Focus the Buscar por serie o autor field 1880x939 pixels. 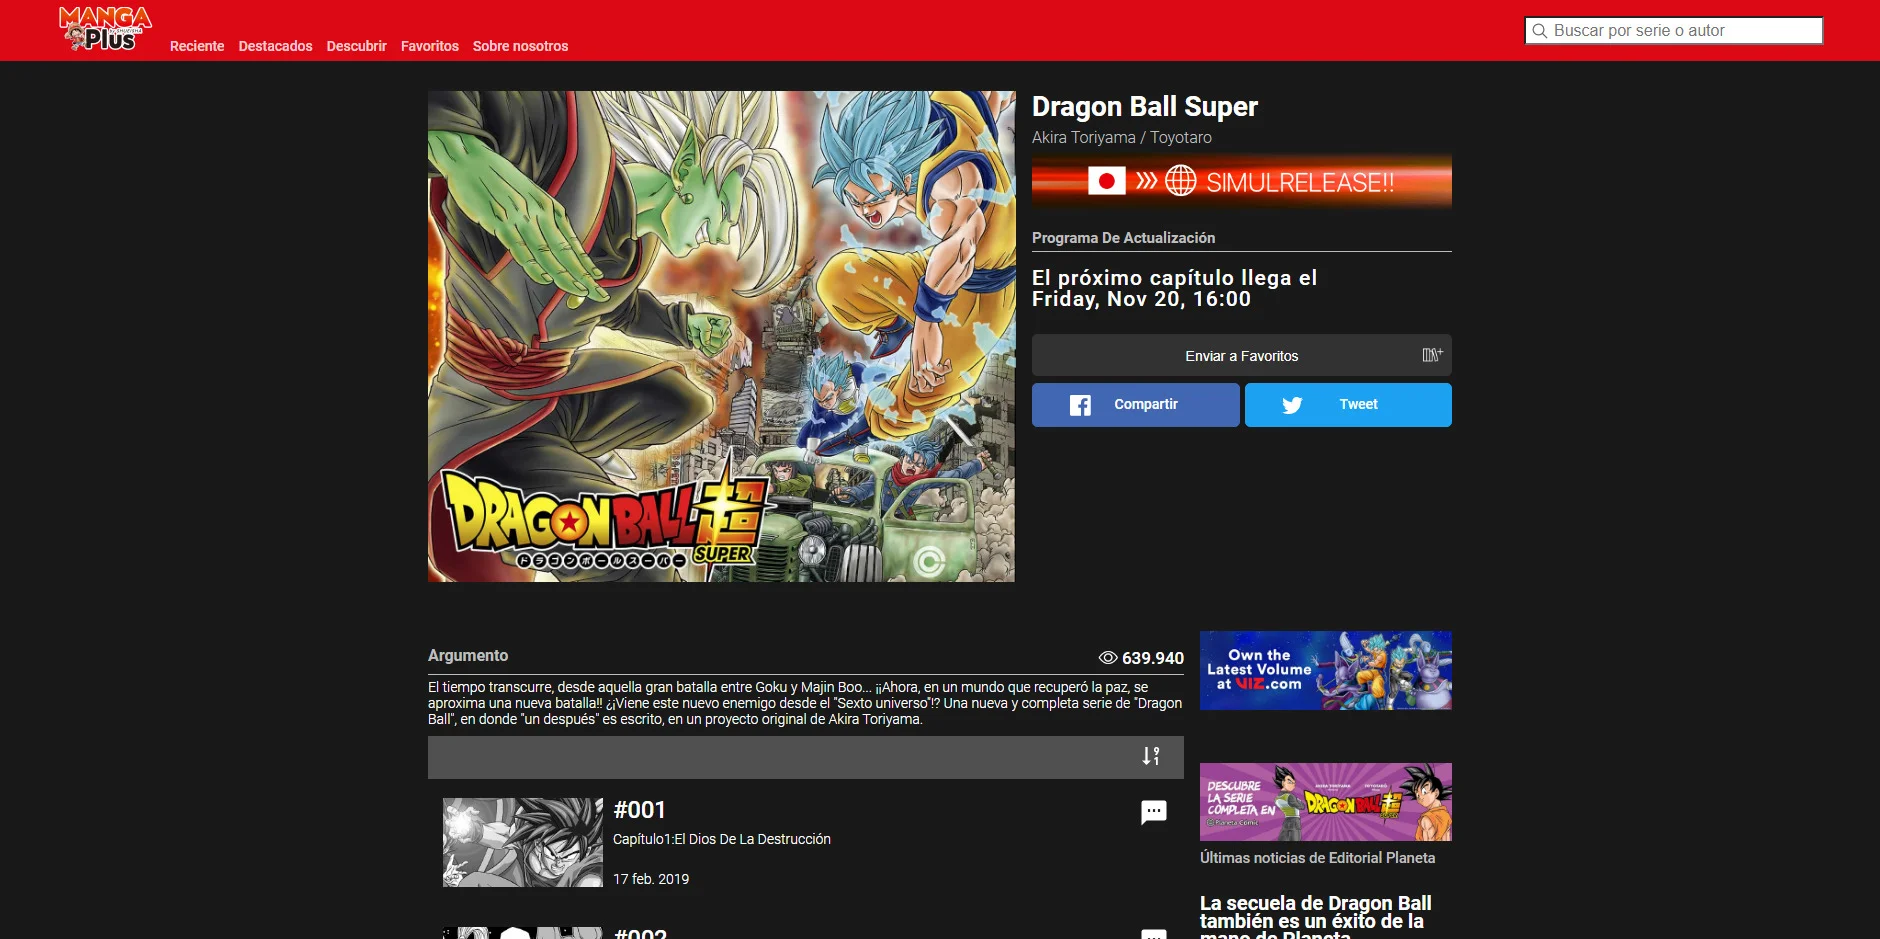coord(1674,31)
